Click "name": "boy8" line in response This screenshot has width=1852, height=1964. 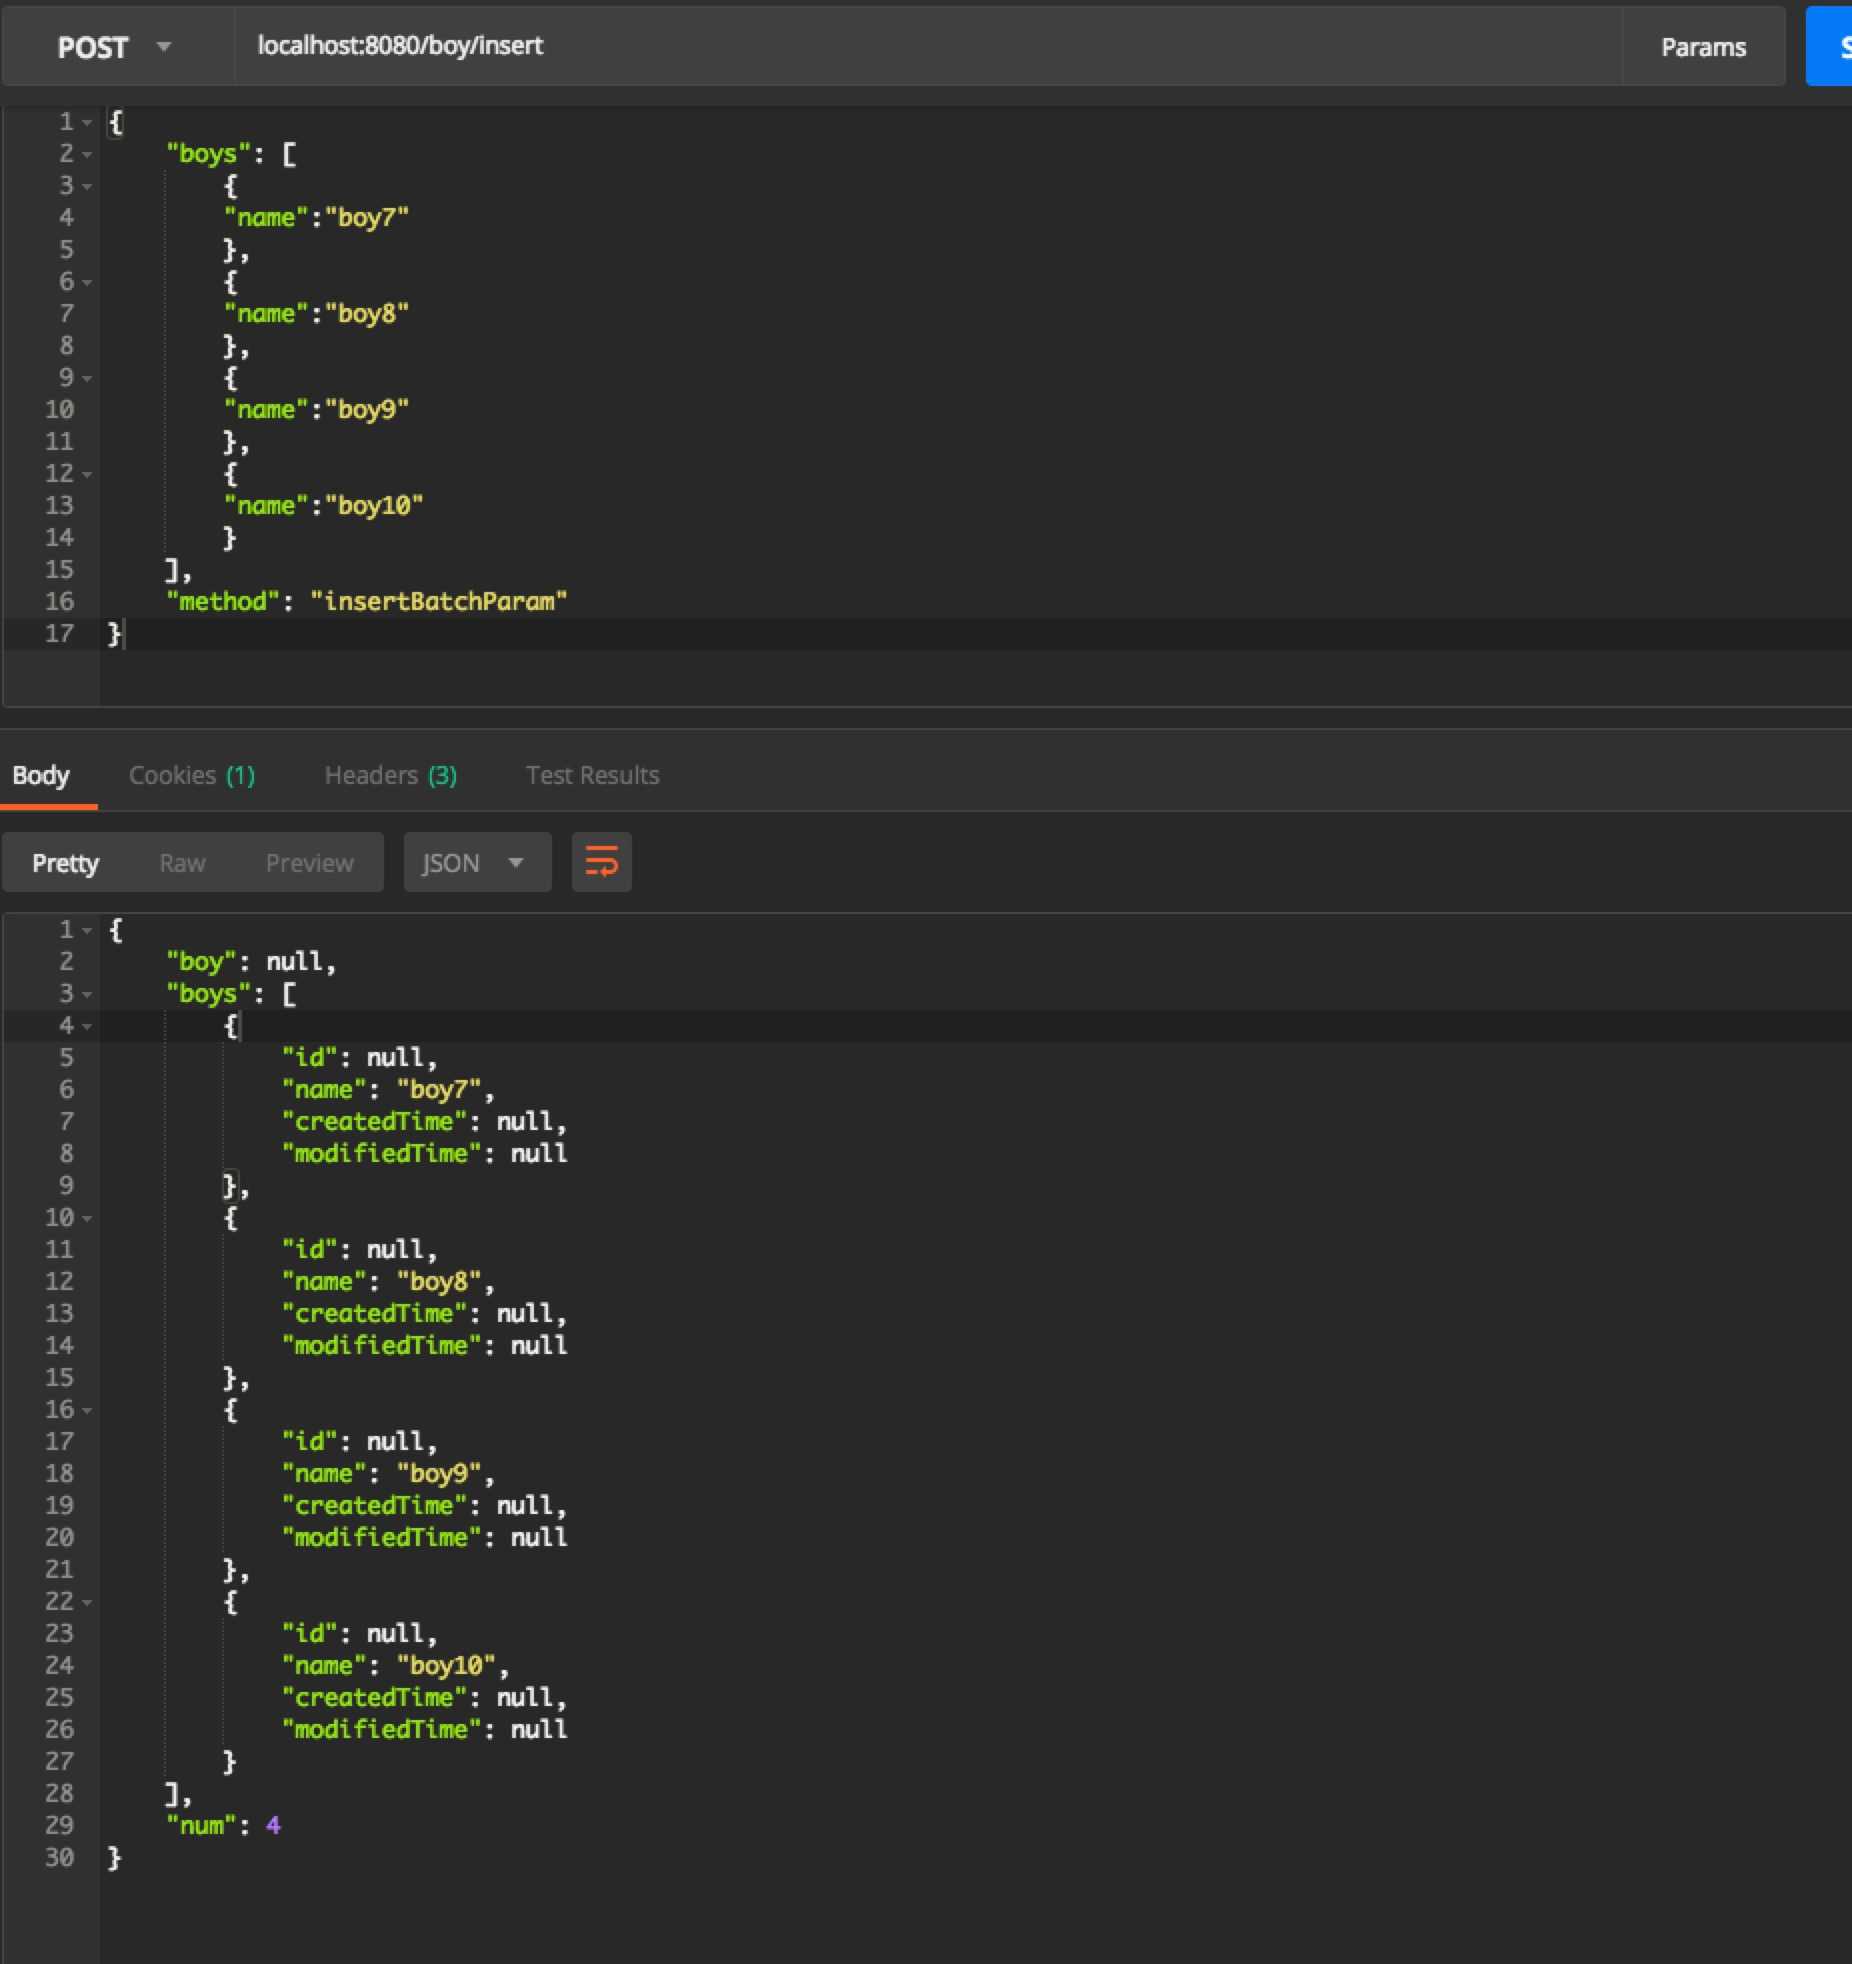[388, 1282]
